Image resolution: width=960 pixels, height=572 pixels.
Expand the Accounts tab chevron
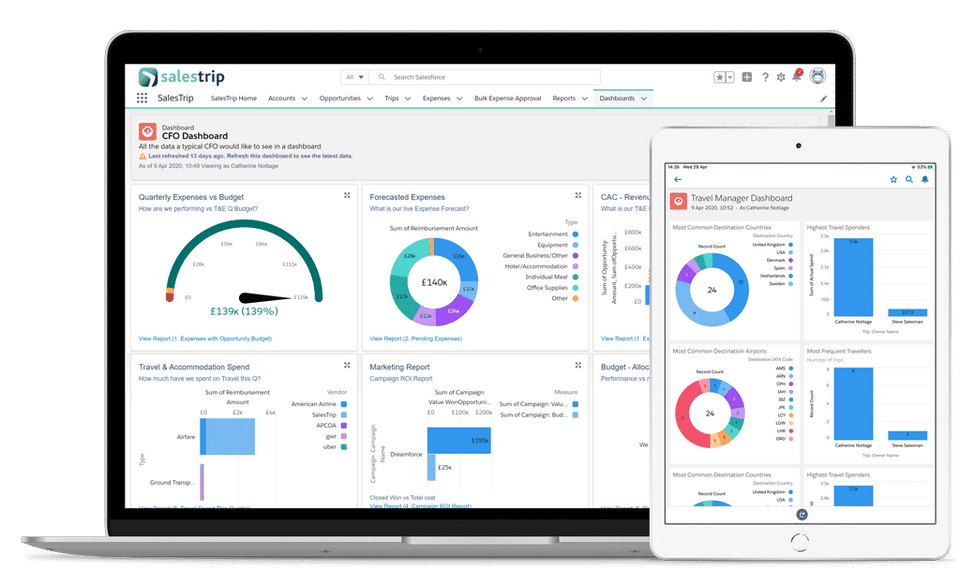coord(304,99)
